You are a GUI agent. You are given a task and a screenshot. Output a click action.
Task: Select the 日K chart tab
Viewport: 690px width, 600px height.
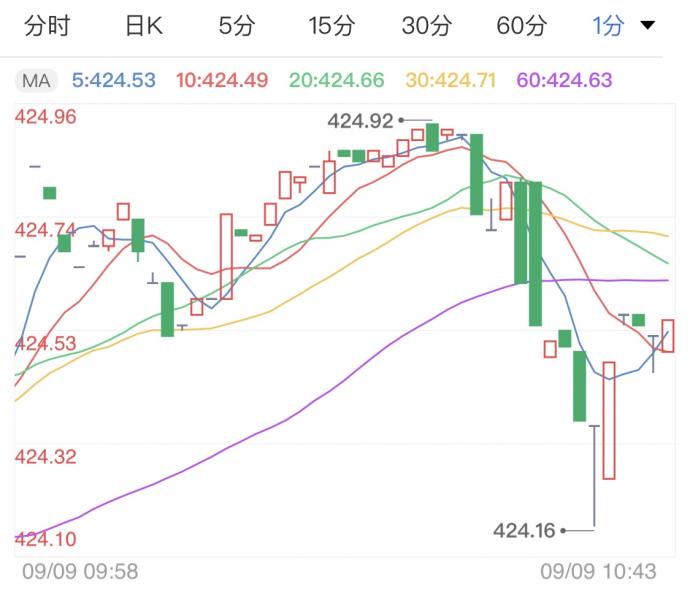coord(143,27)
